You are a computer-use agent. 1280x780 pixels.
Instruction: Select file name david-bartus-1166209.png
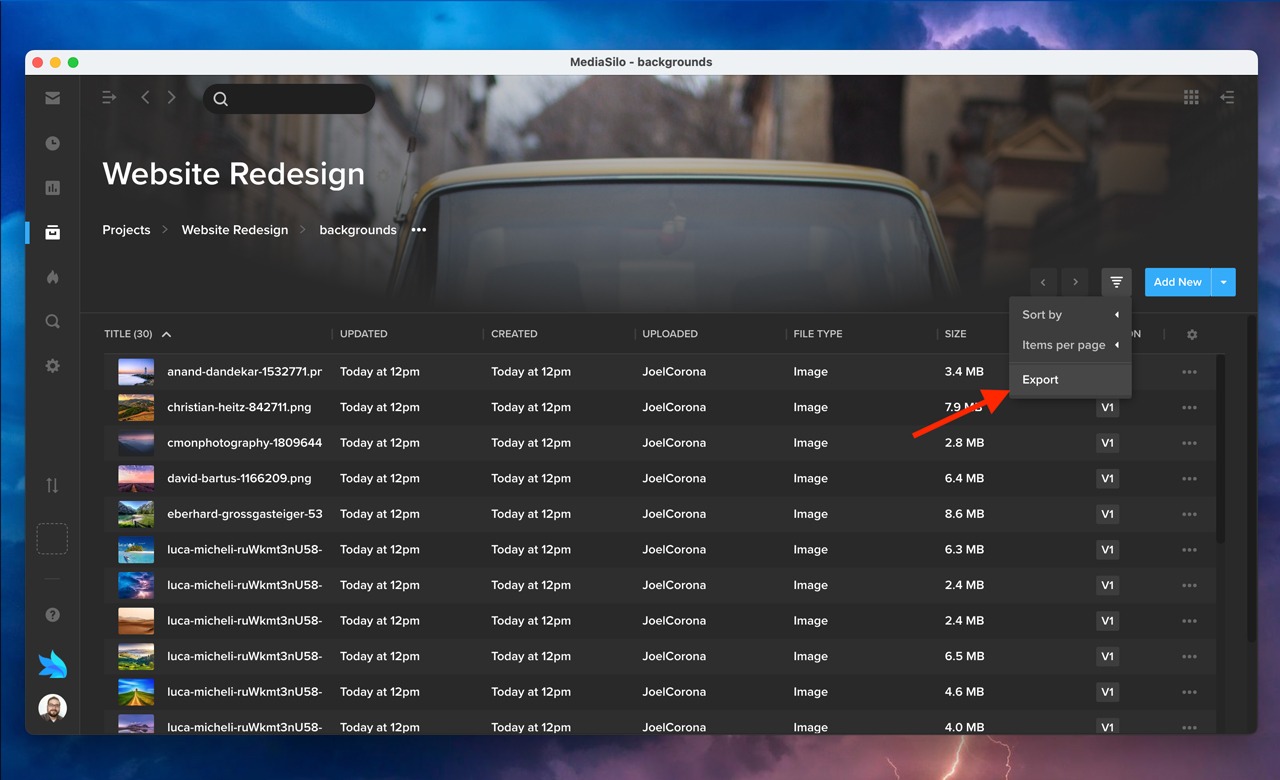(239, 479)
